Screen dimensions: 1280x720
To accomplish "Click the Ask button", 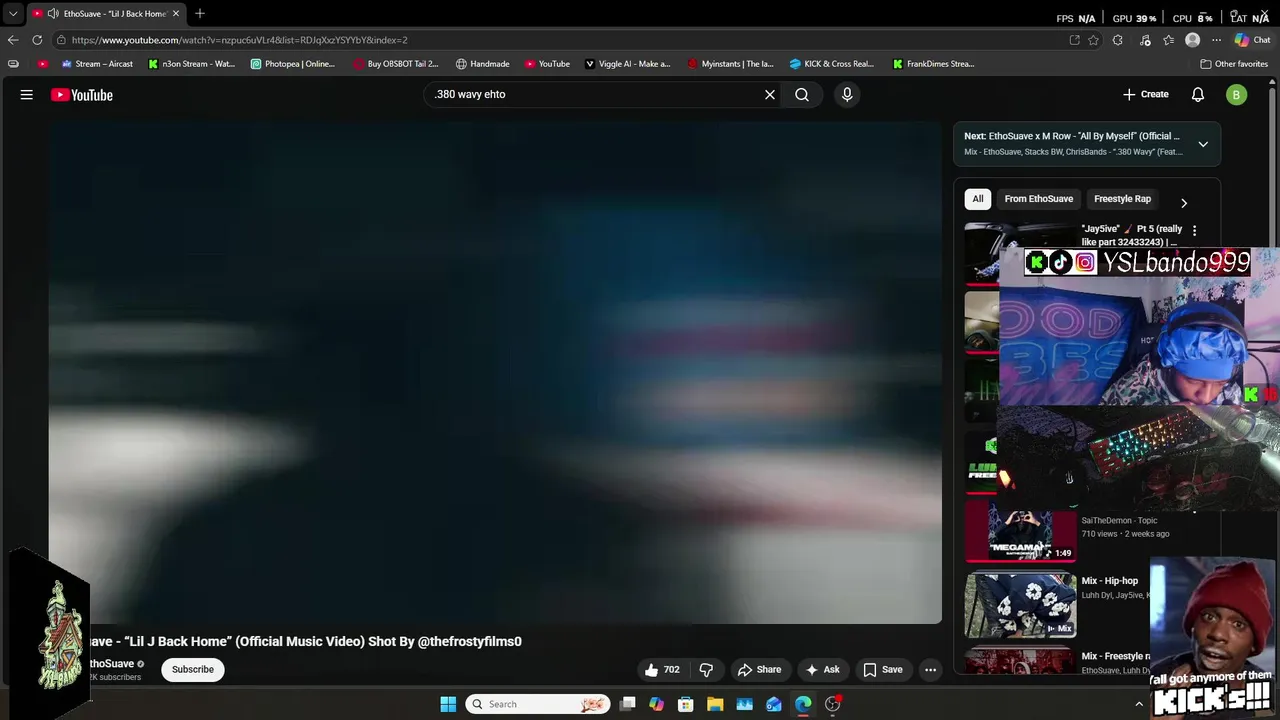I will (x=823, y=670).
